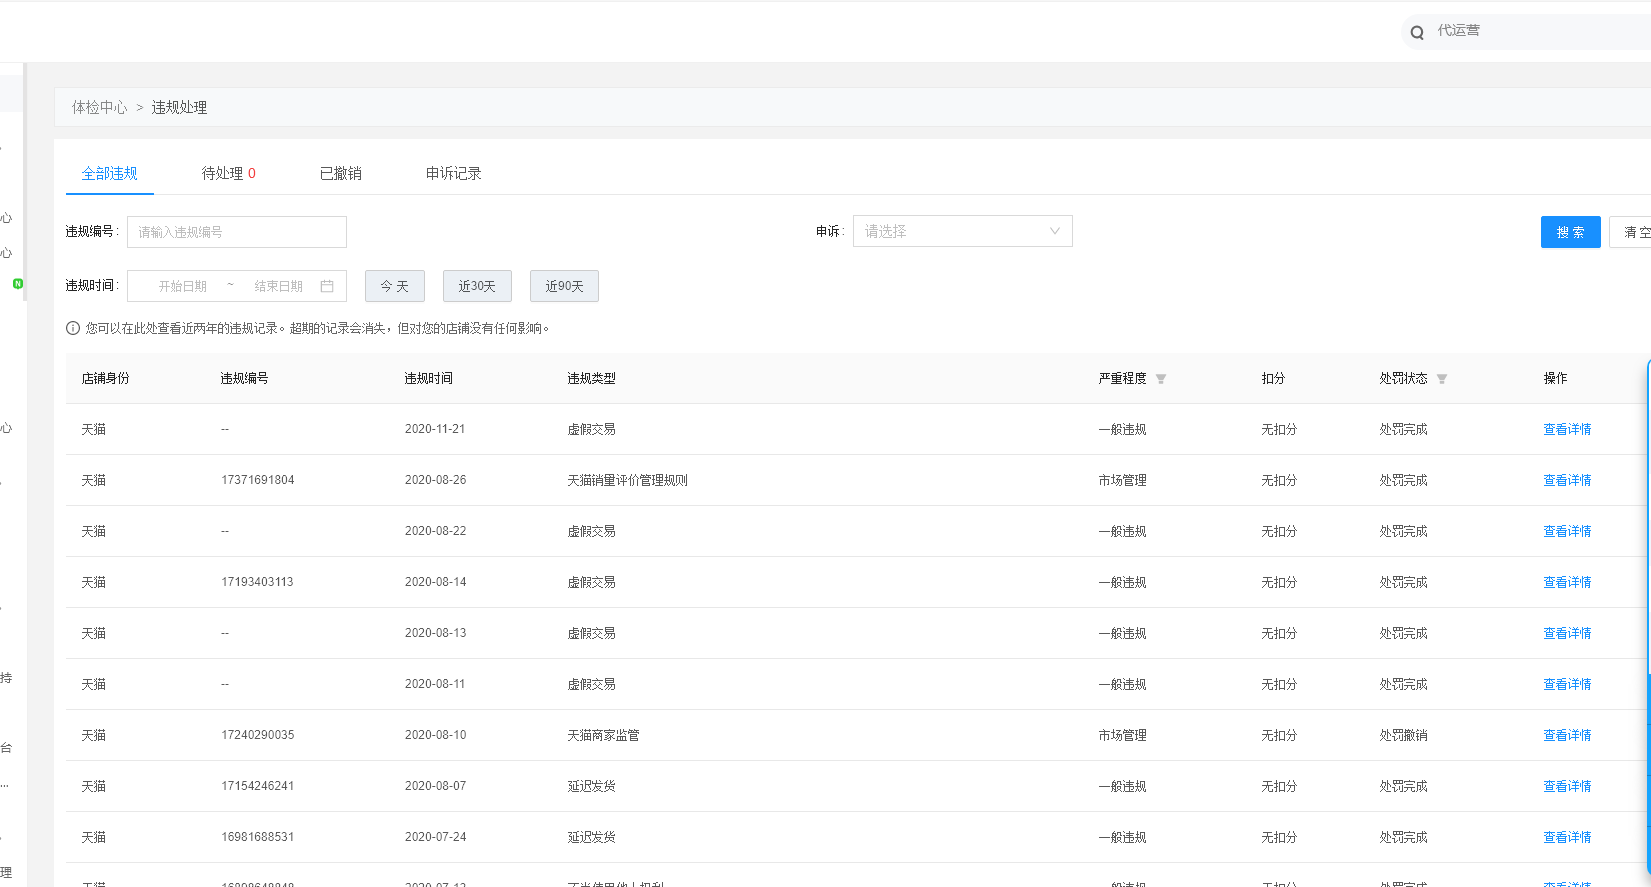View details for violation 17154246241

pos(1567,786)
